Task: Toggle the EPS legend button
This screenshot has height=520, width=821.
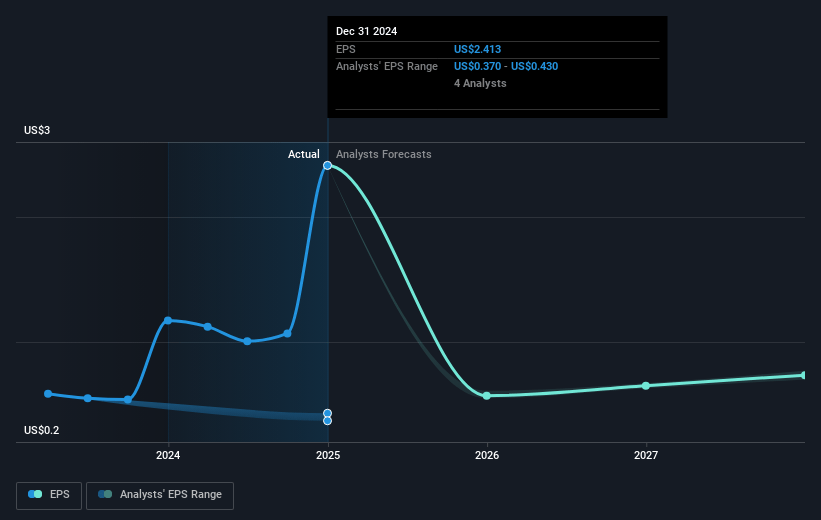Action: tap(49, 495)
